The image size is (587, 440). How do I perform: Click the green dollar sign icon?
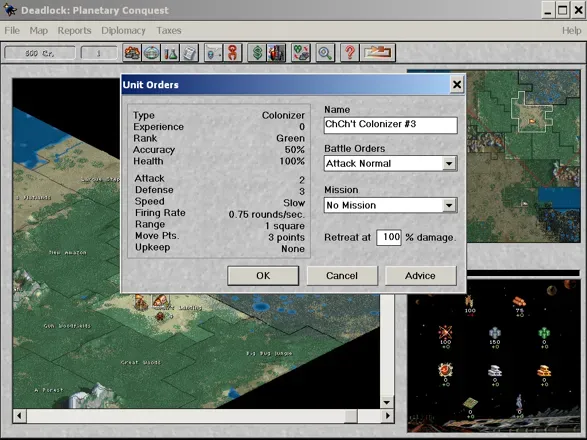click(x=257, y=53)
